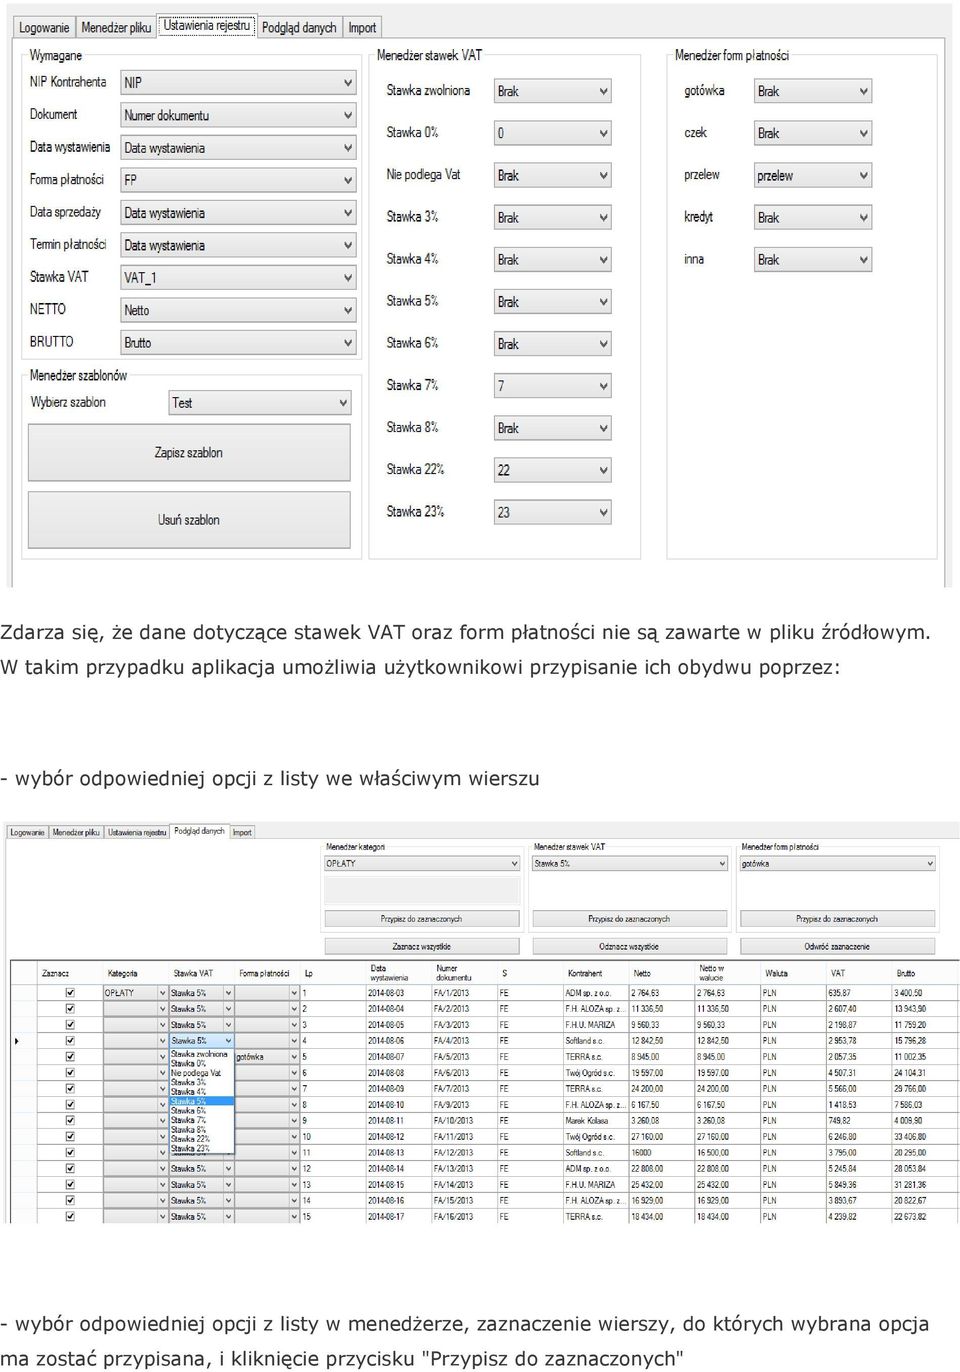Image resolution: width=960 pixels, height=1372 pixels.
Task: Open Podgląd danych tab in settings window
Action: (x=299, y=28)
